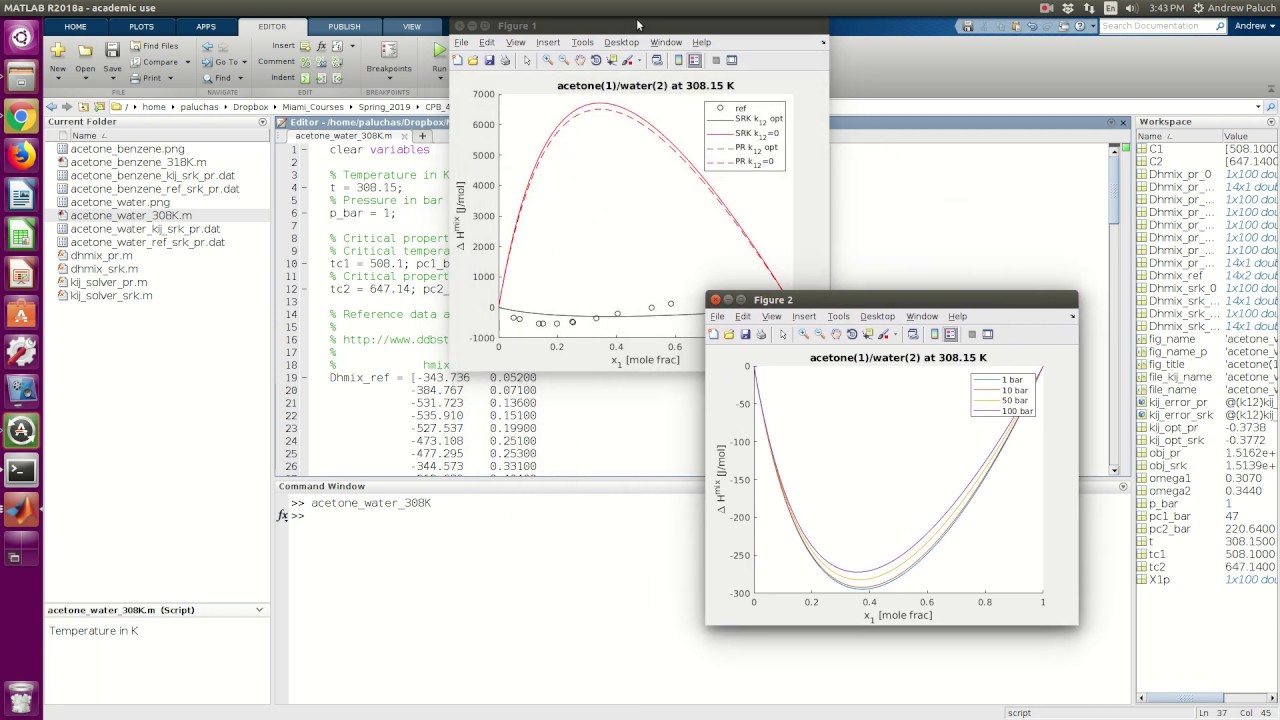Viewport: 1280px width, 720px height.
Task: Select Figure 2 Data Cursor tool
Action: tap(868, 334)
